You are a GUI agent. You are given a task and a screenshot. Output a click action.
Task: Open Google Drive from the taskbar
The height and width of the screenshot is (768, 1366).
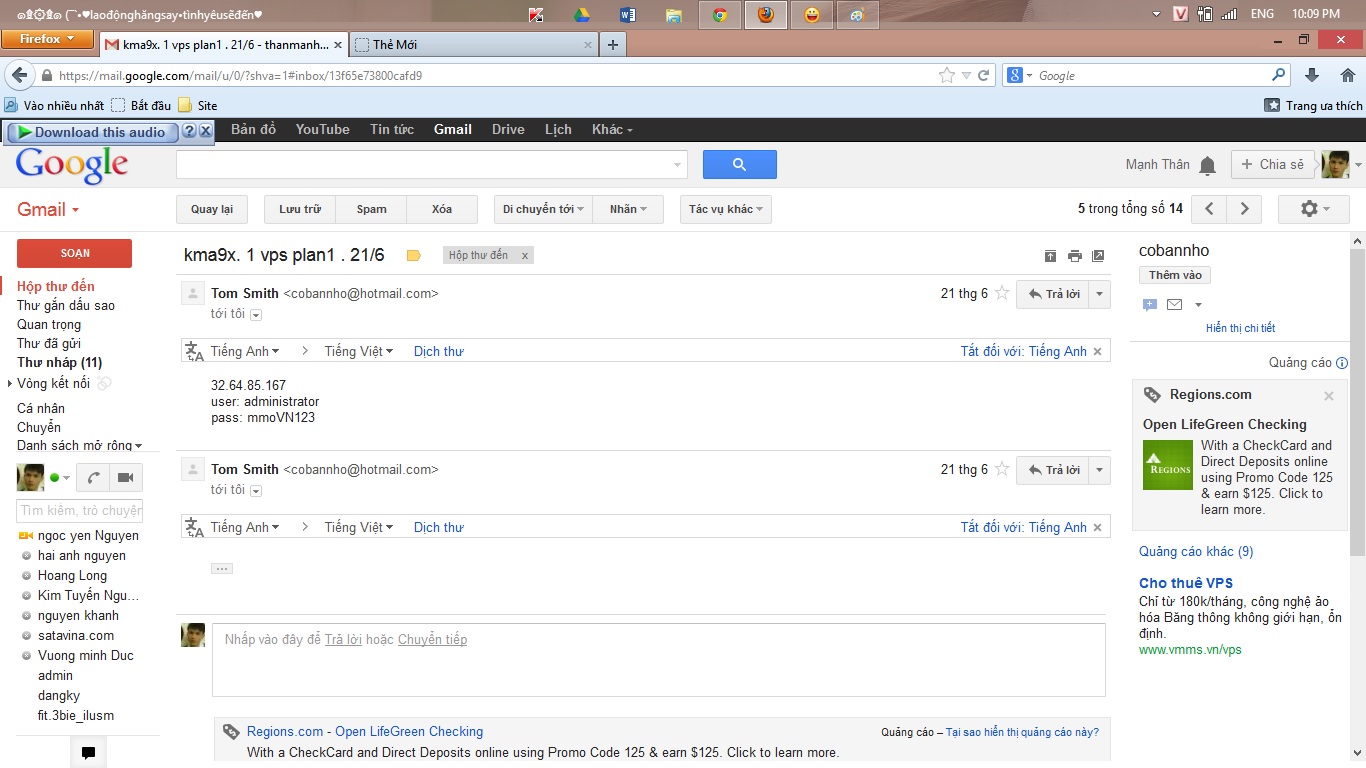coord(581,15)
